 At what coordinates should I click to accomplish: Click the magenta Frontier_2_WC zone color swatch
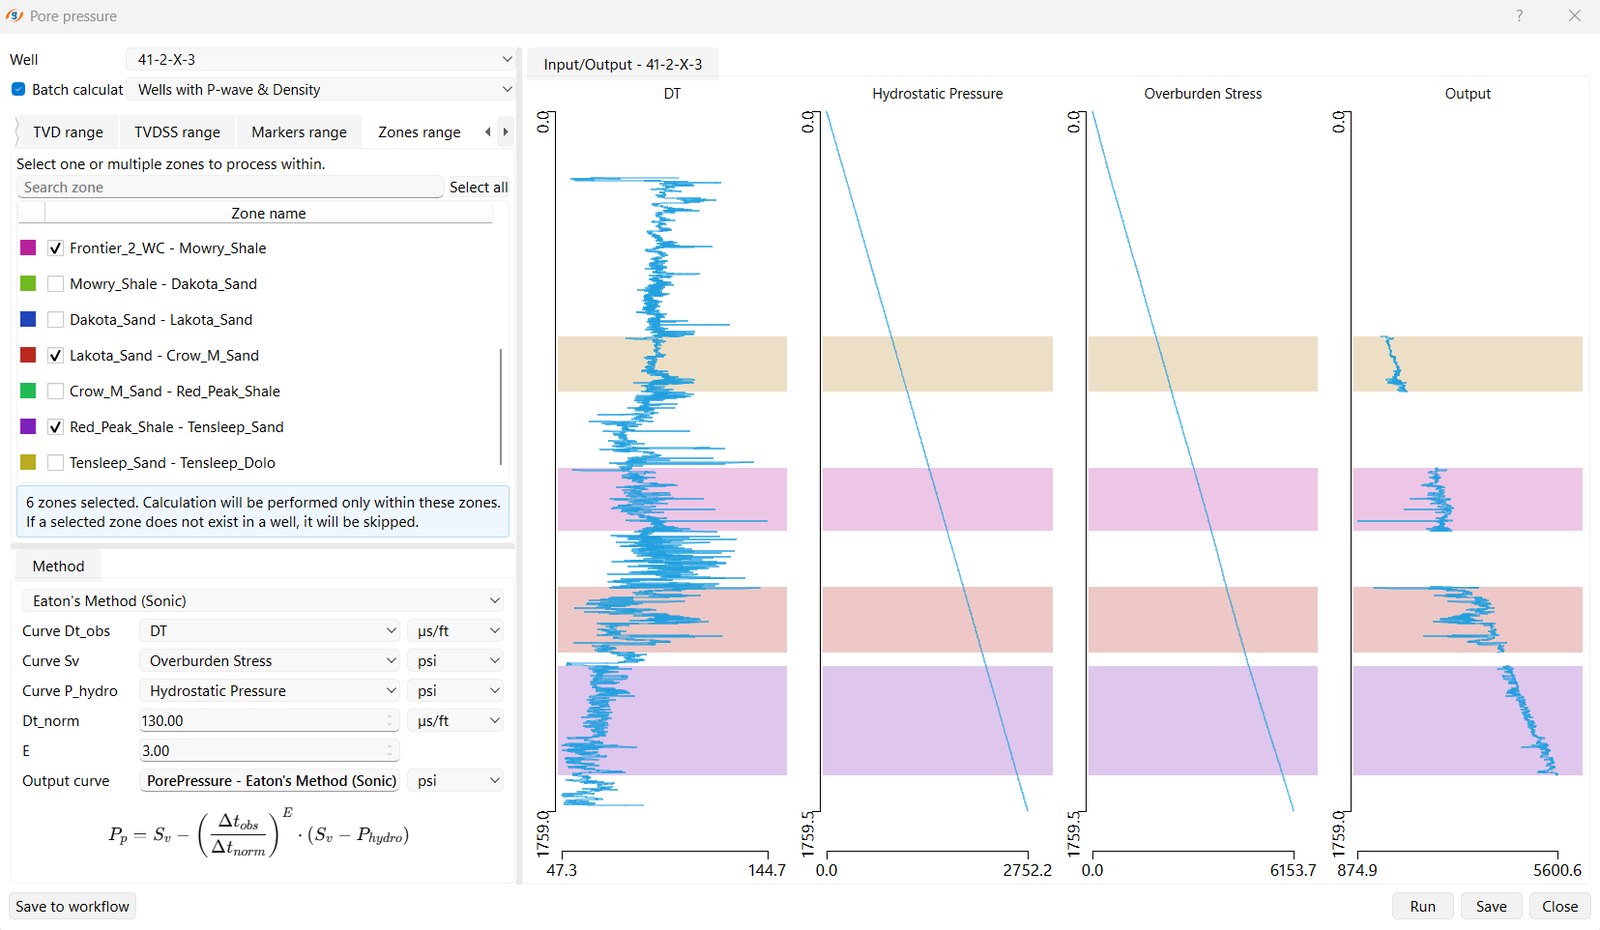point(28,248)
